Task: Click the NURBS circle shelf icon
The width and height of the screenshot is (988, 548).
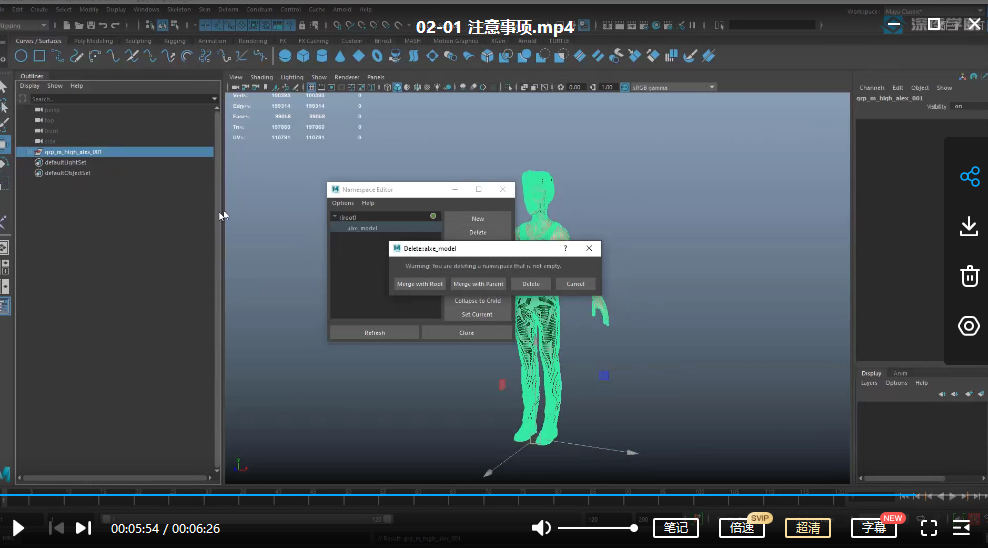Action: (21, 56)
